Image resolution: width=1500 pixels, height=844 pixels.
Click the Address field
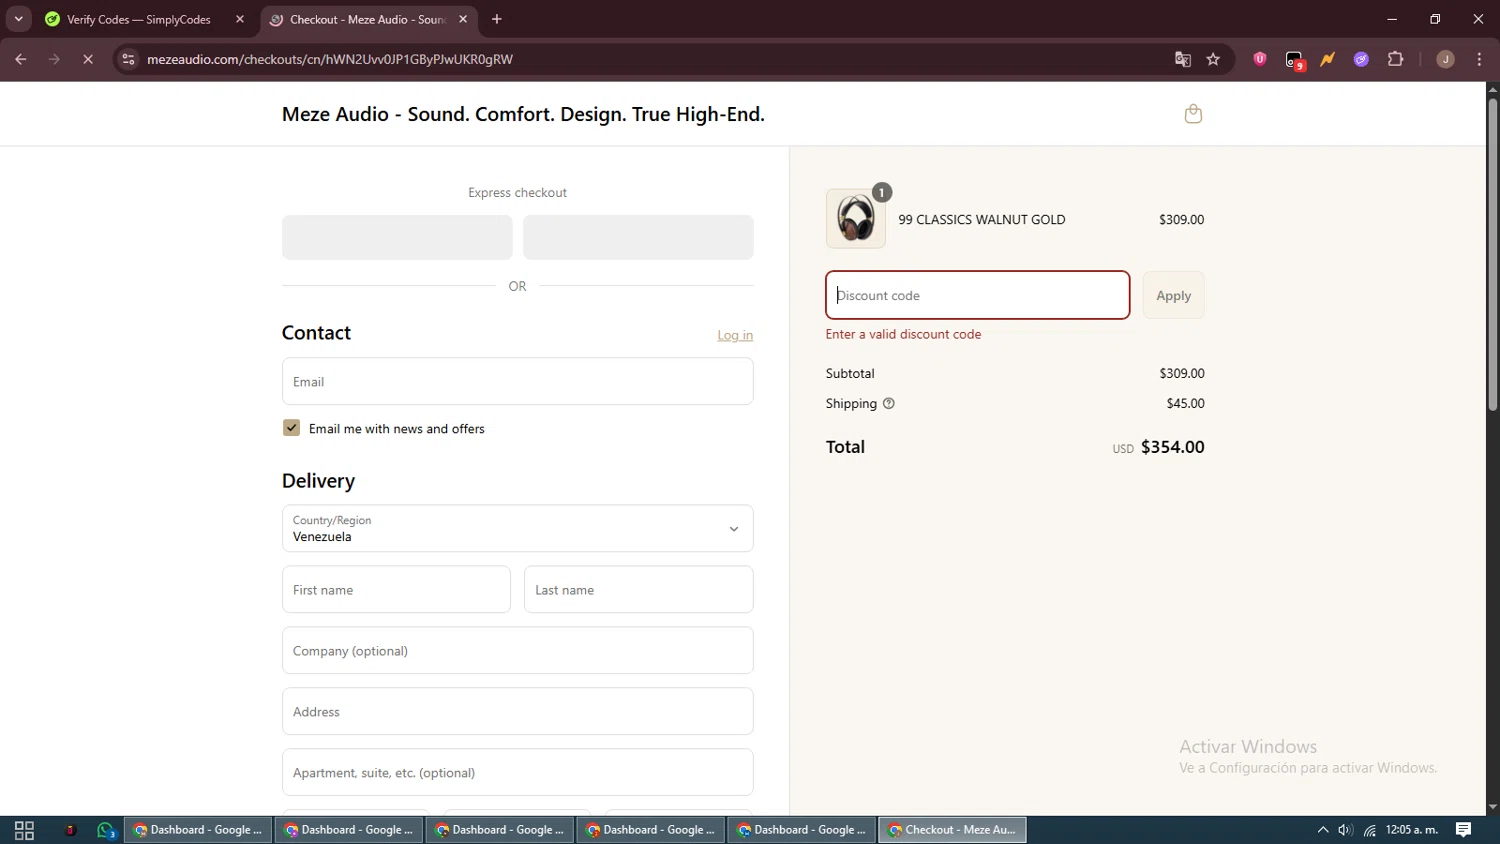click(x=517, y=711)
